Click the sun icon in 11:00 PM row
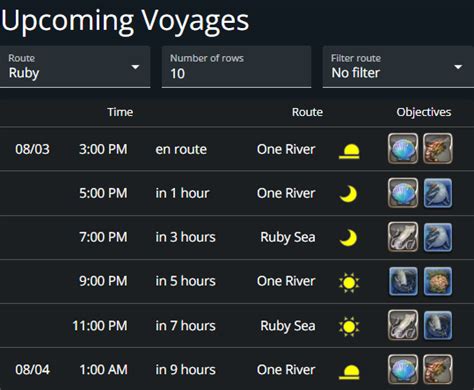The image size is (474, 390). 349,326
